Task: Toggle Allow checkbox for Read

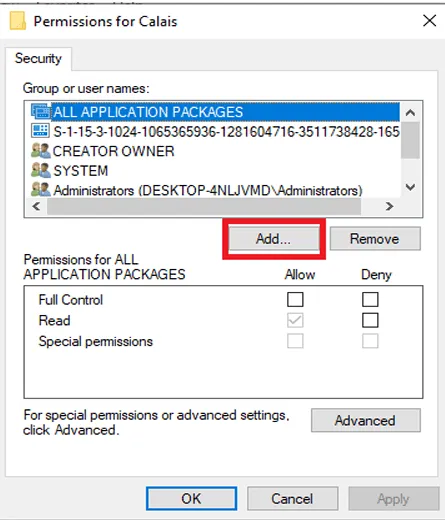Action: tap(295, 320)
